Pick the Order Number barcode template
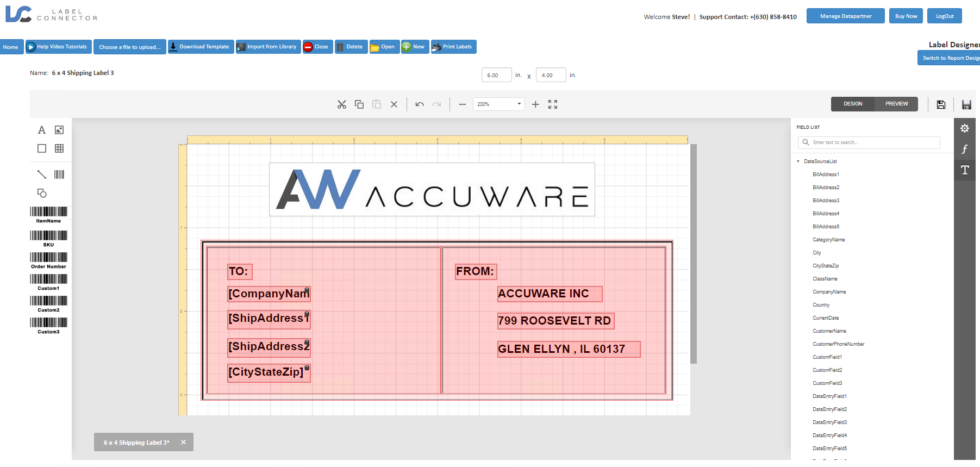Image resolution: width=980 pixels, height=467 pixels. [x=48, y=261]
